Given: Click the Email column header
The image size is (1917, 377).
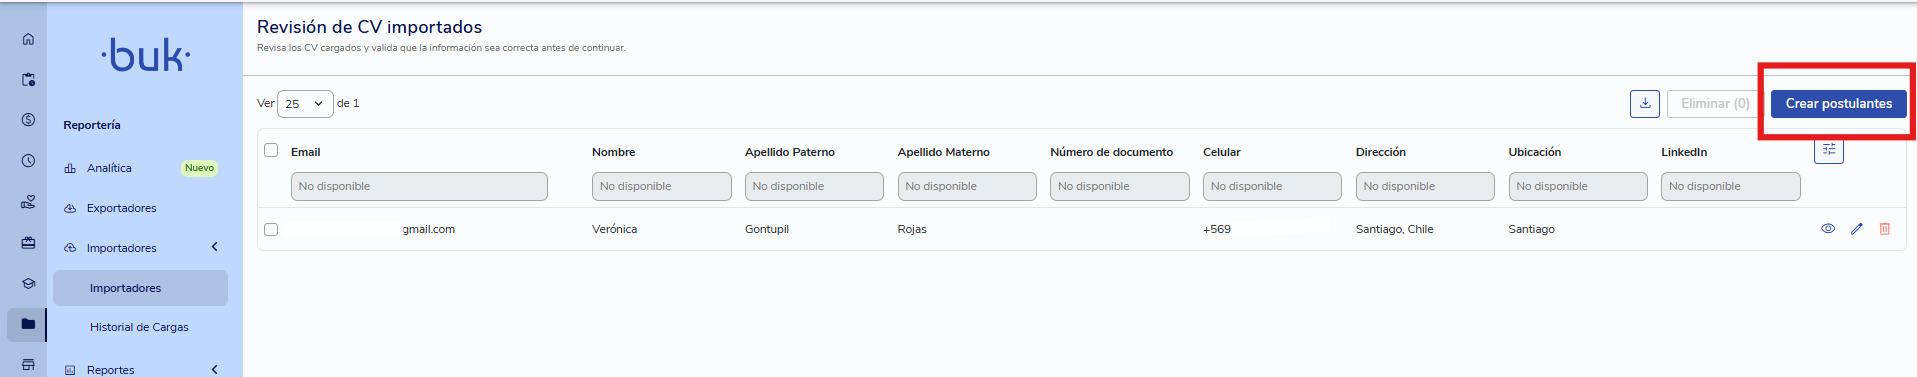Looking at the screenshot, I should [x=306, y=152].
